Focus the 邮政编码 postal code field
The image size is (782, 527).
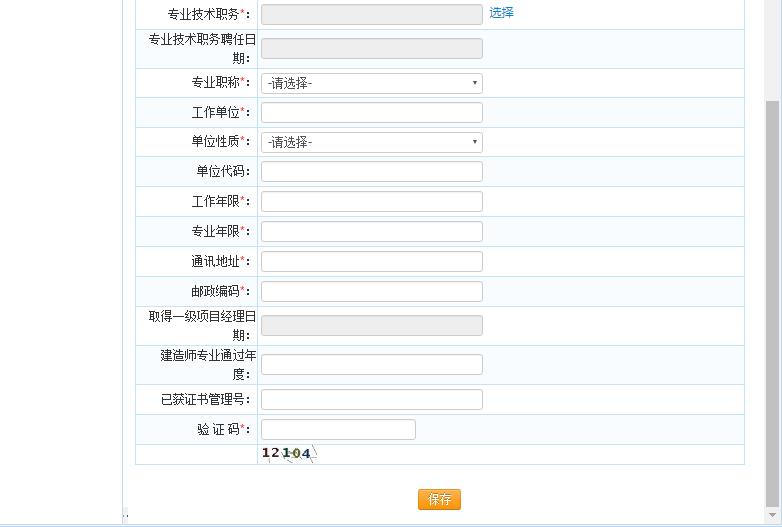pos(371,291)
